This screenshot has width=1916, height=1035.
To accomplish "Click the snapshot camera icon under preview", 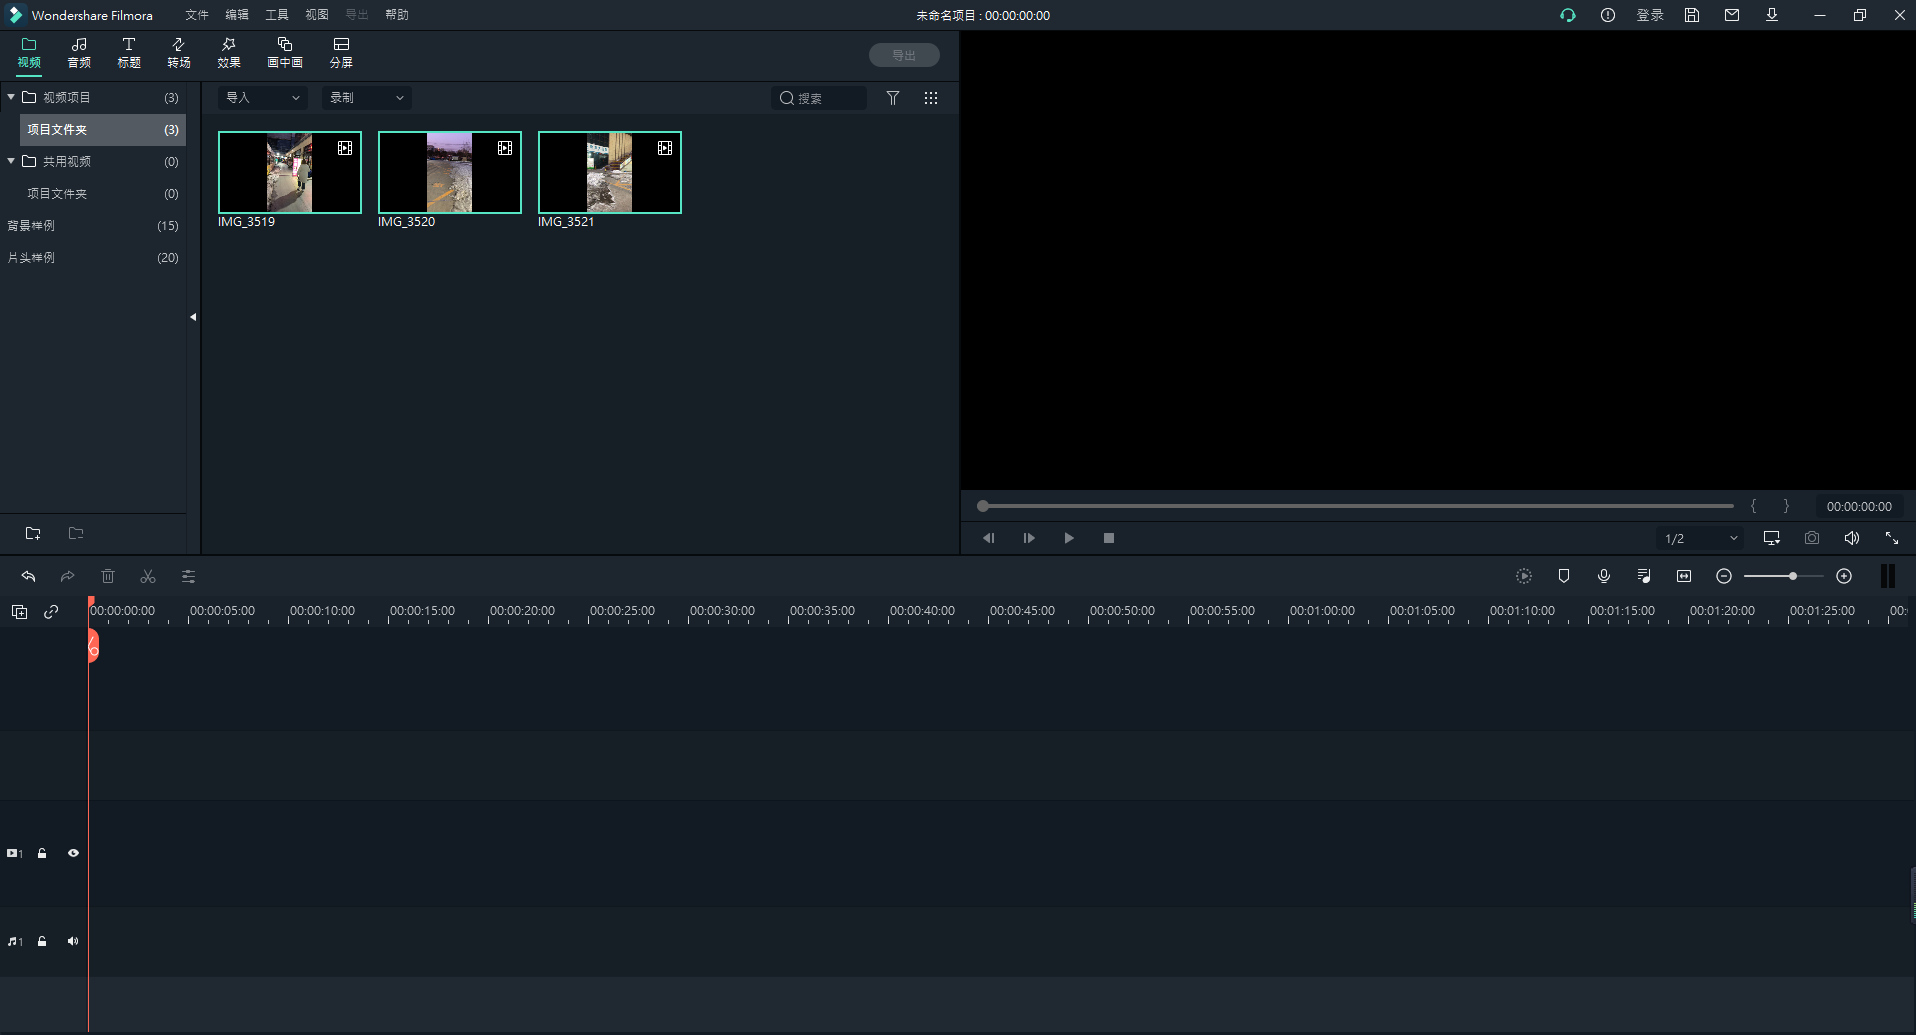I will 1811,538.
